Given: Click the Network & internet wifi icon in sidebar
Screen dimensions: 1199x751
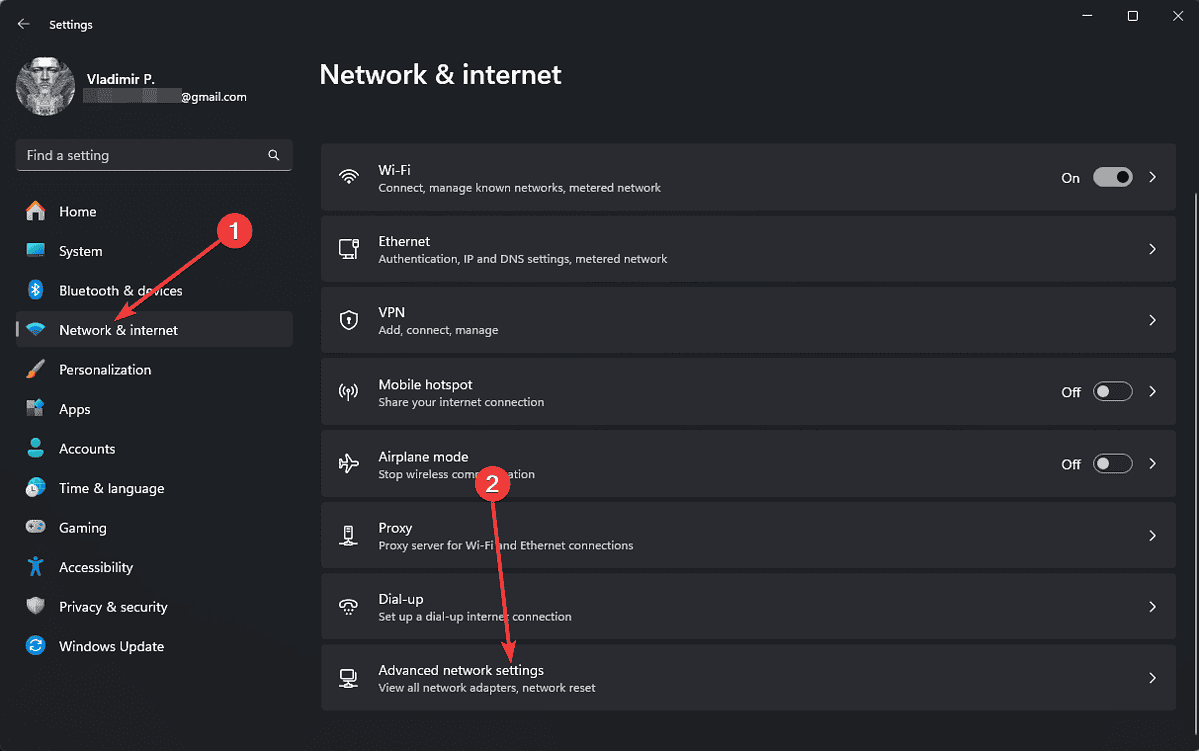Looking at the screenshot, I should click(35, 330).
